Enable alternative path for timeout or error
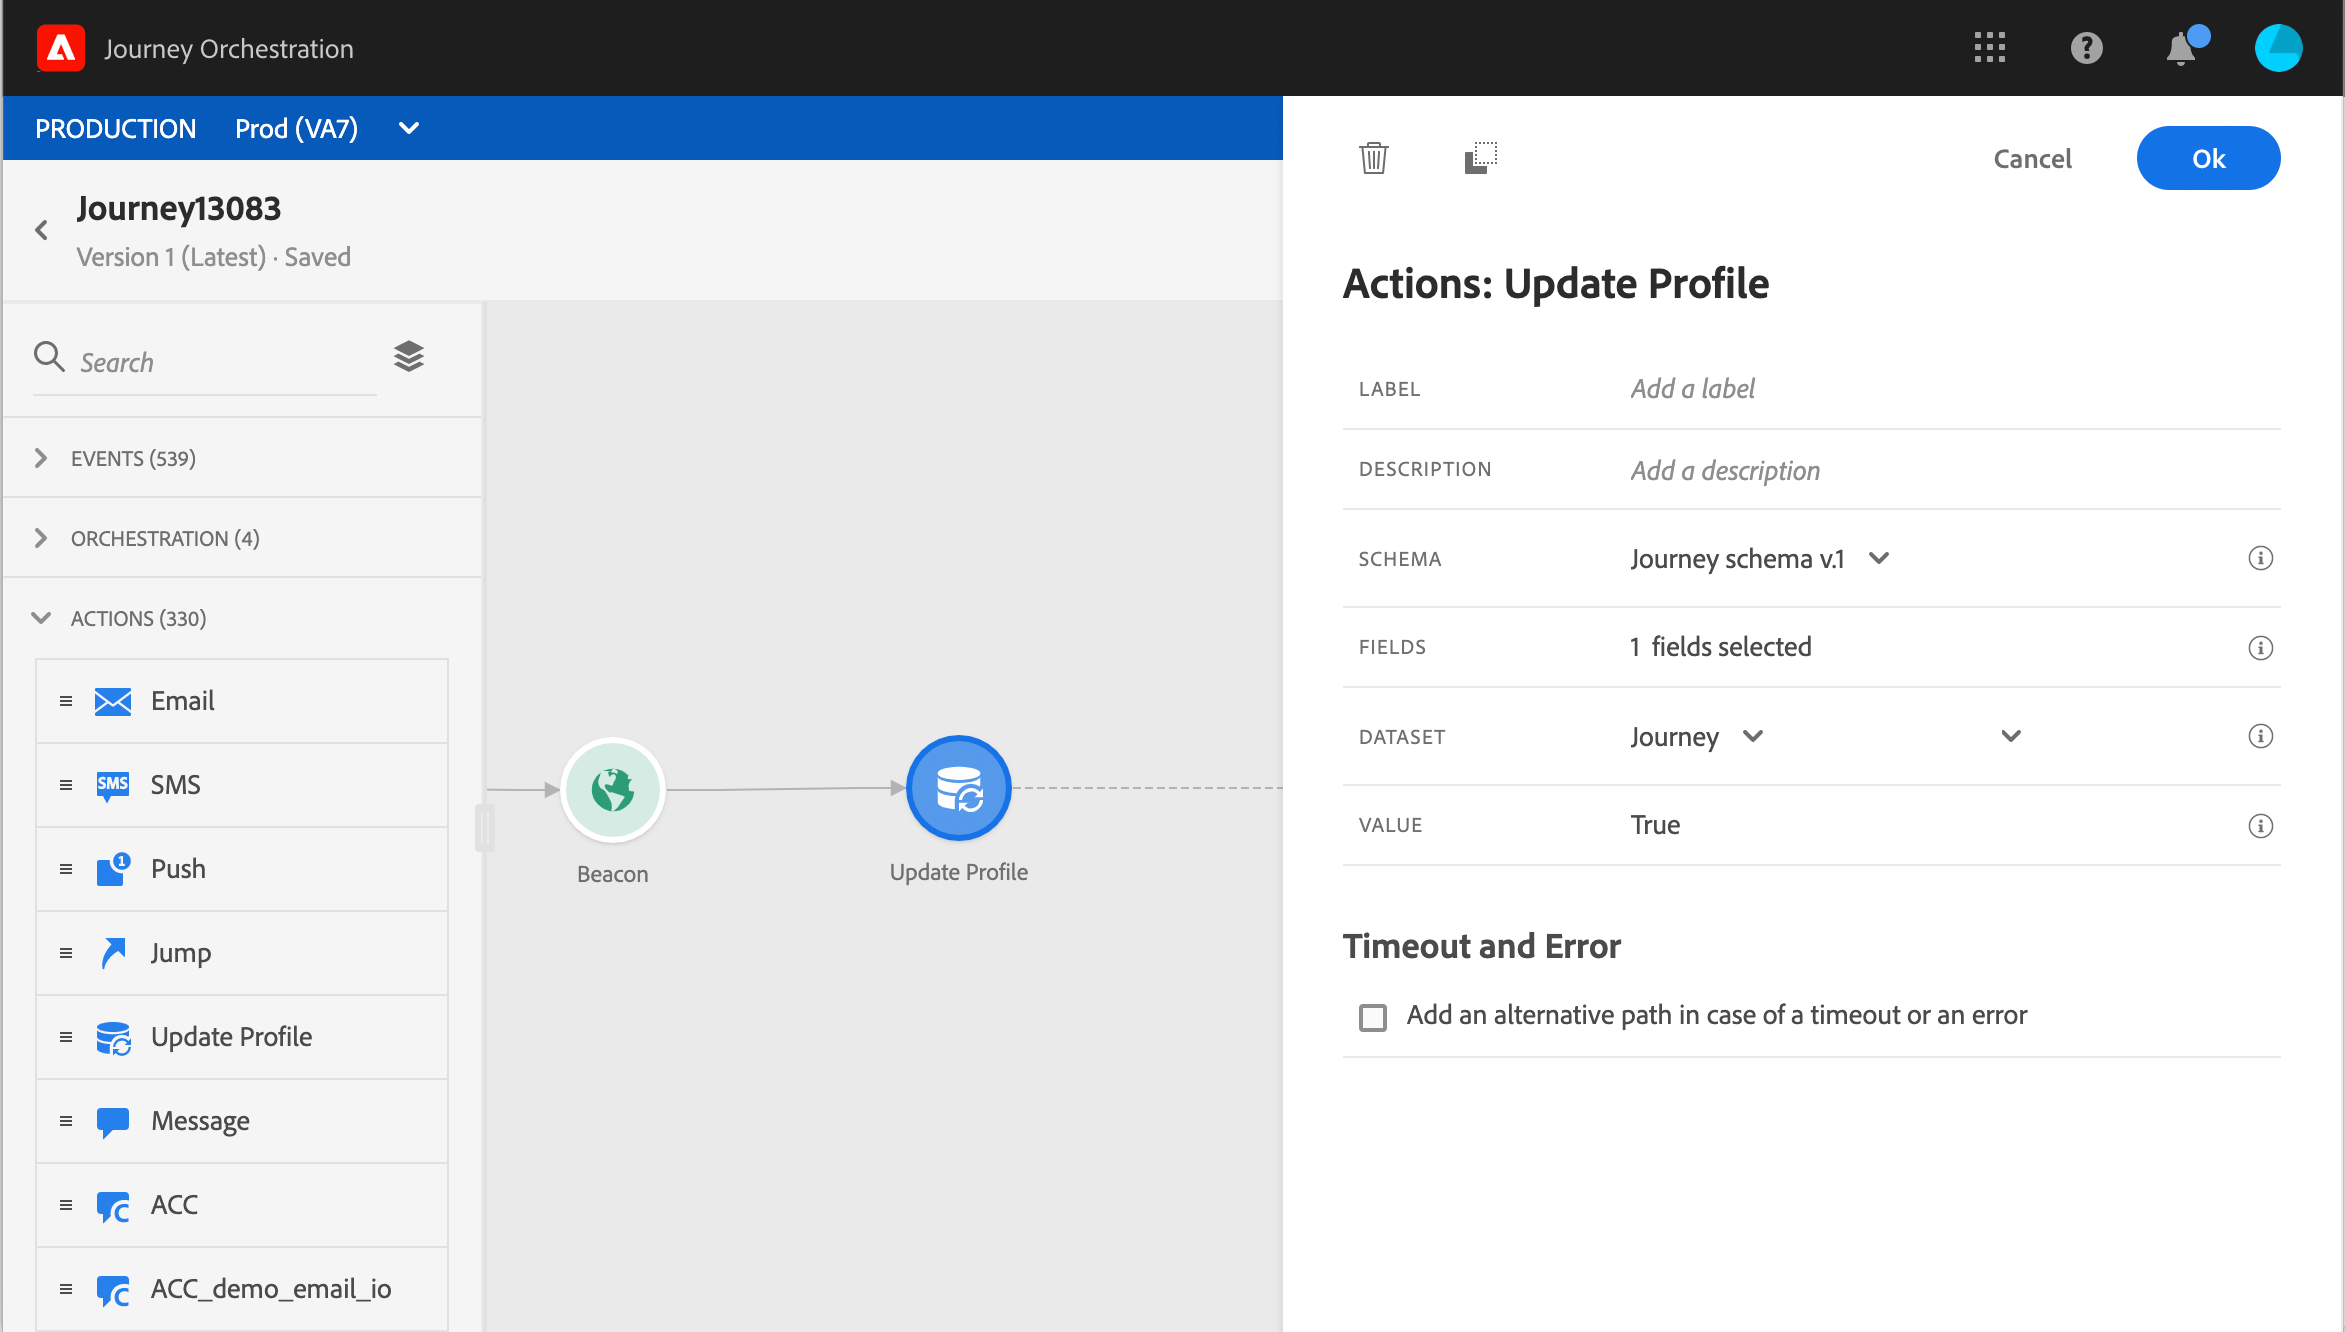This screenshot has width=2345, height=1332. (x=1373, y=1017)
